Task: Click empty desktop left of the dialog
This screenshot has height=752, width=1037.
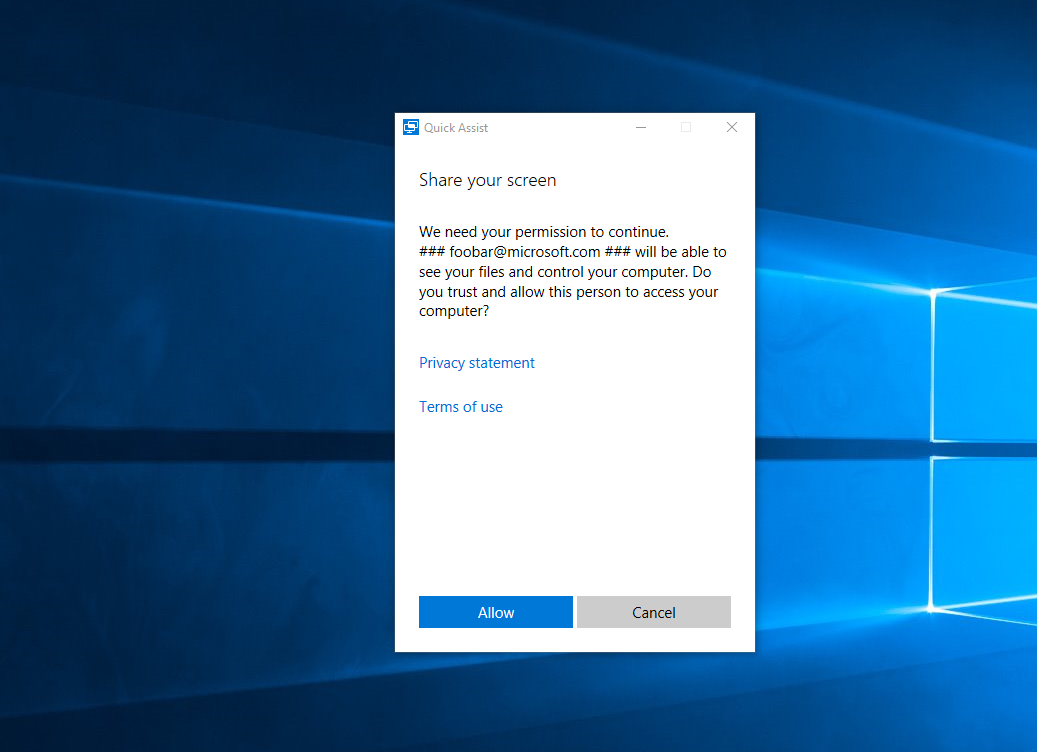Action: (x=200, y=400)
